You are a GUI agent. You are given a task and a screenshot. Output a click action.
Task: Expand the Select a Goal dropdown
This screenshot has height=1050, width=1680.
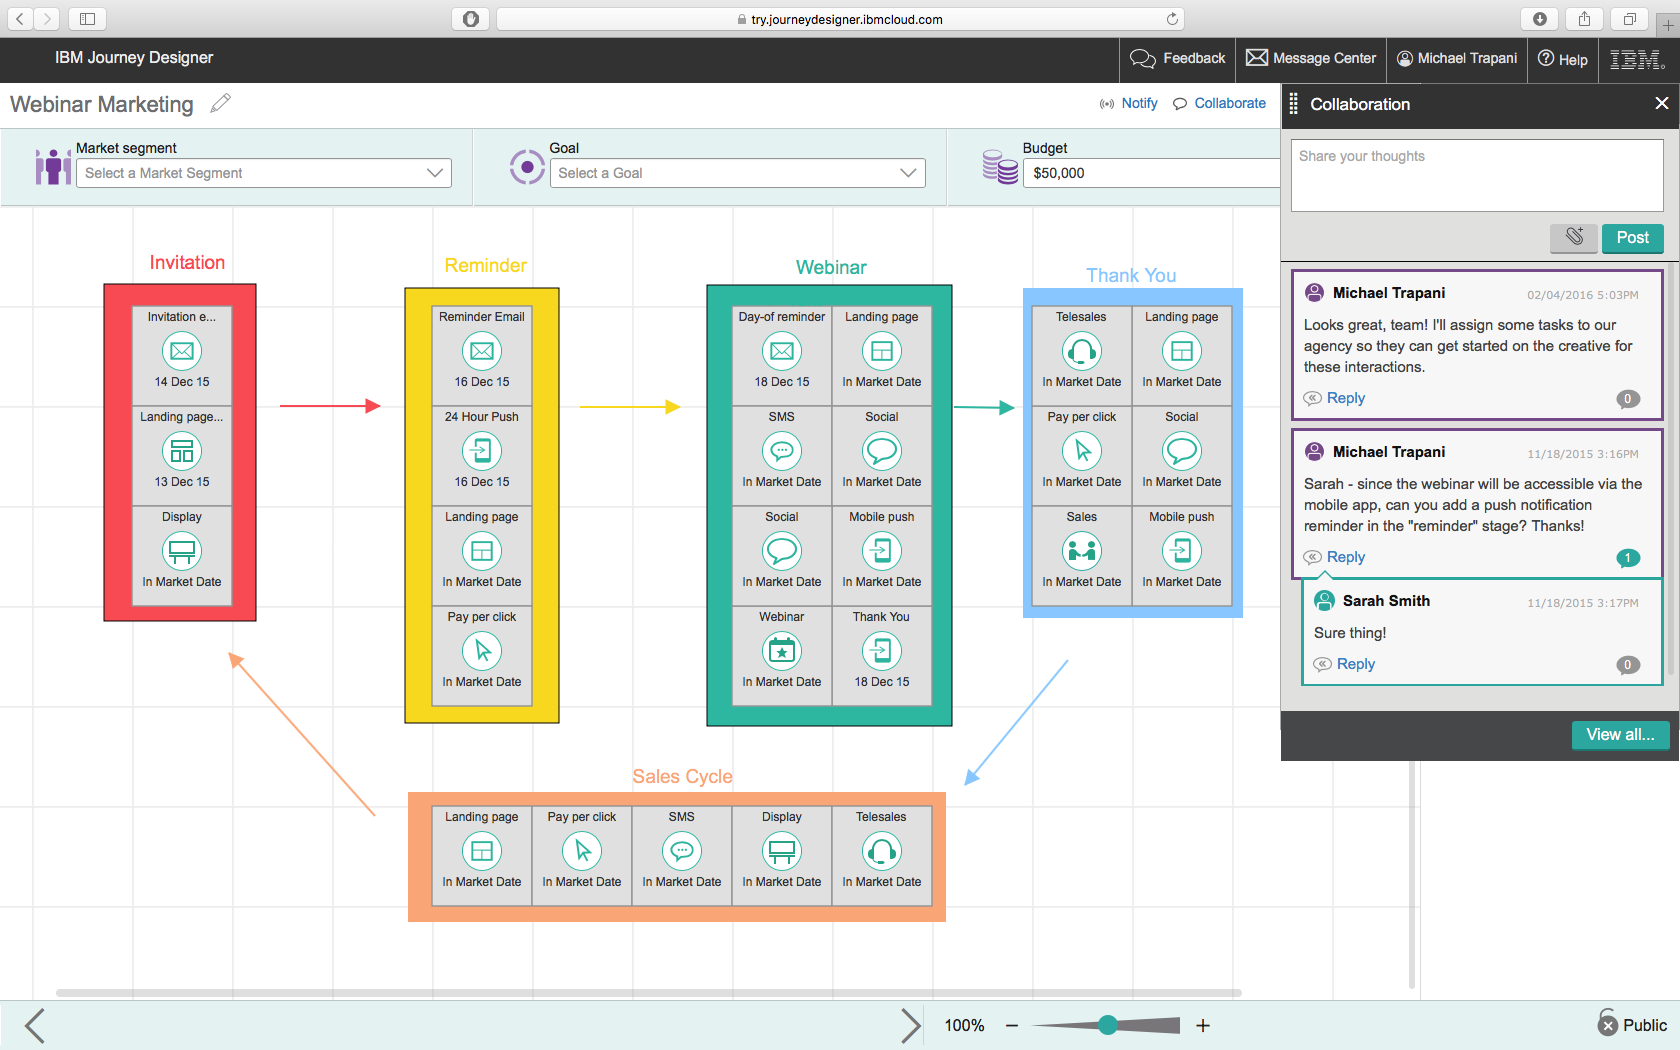click(737, 173)
